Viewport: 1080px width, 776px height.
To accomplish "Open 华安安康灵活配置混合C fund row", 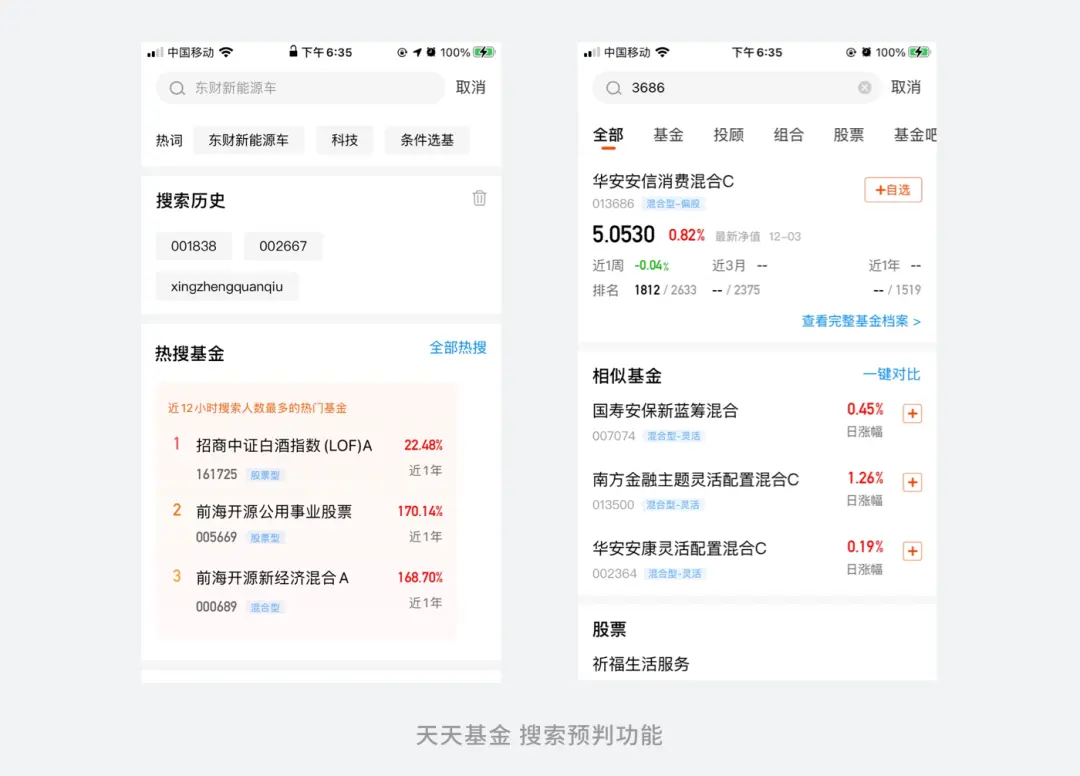I will tap(756, 559).
